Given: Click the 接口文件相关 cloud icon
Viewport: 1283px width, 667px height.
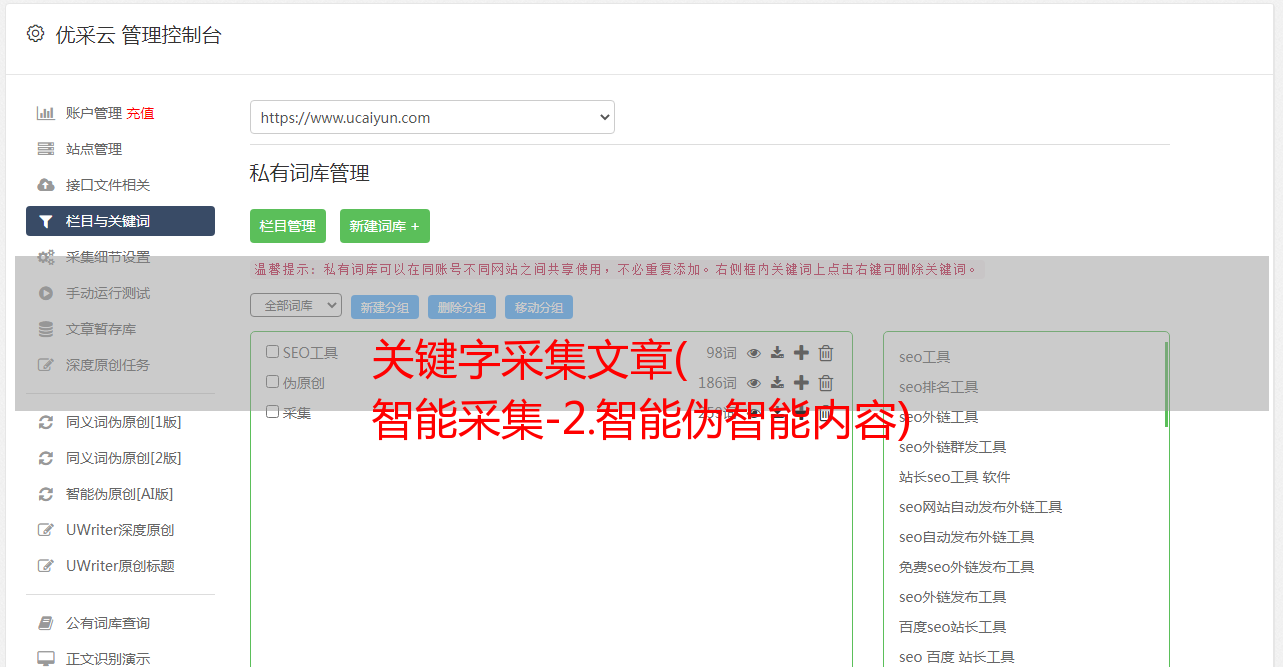Looking at the screenshot, I should [46, 185].
